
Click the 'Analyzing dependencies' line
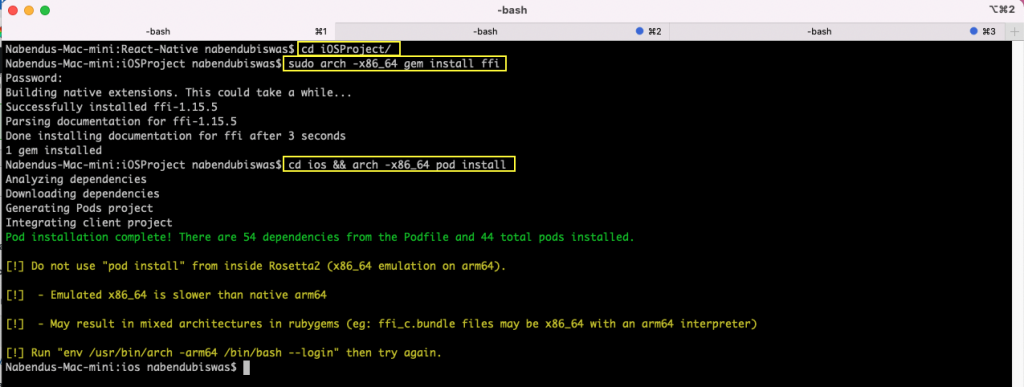[76, 179]
